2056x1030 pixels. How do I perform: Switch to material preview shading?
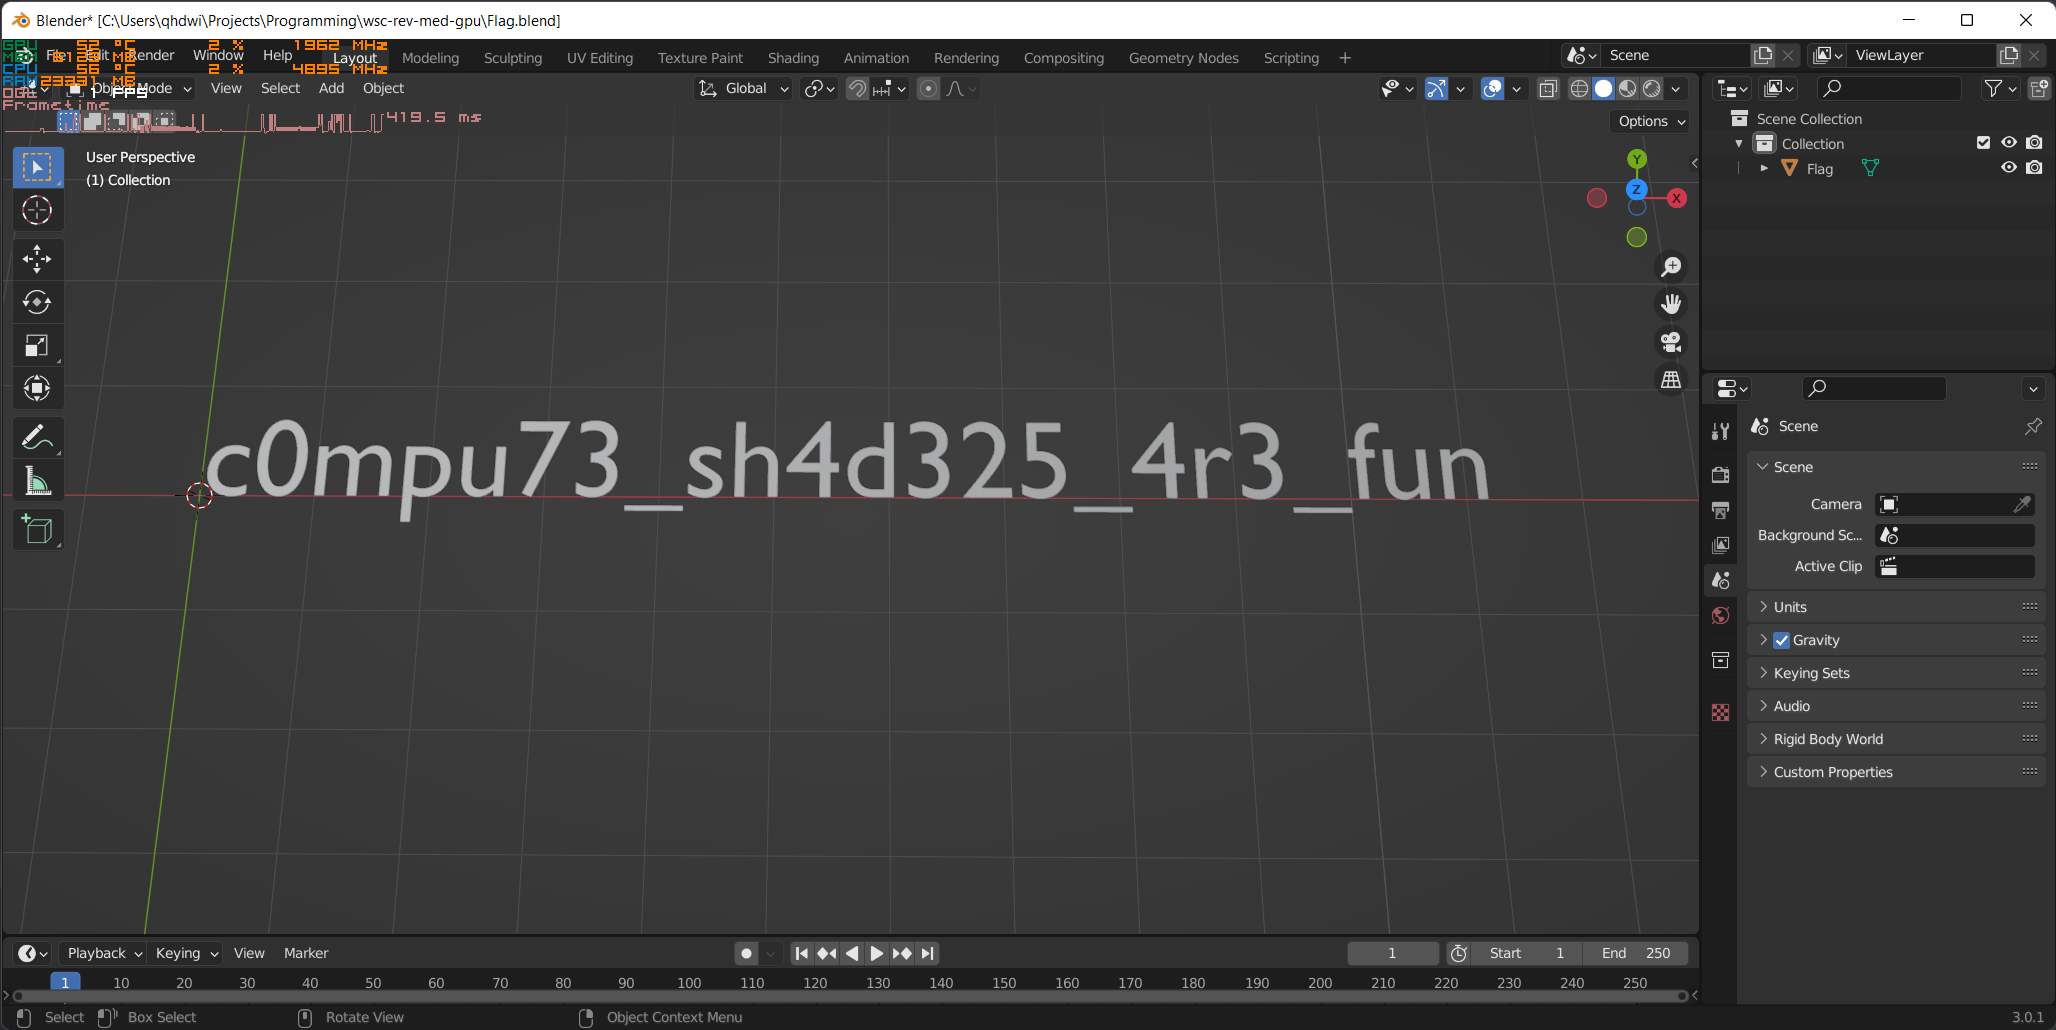(x=1628, y=89)
